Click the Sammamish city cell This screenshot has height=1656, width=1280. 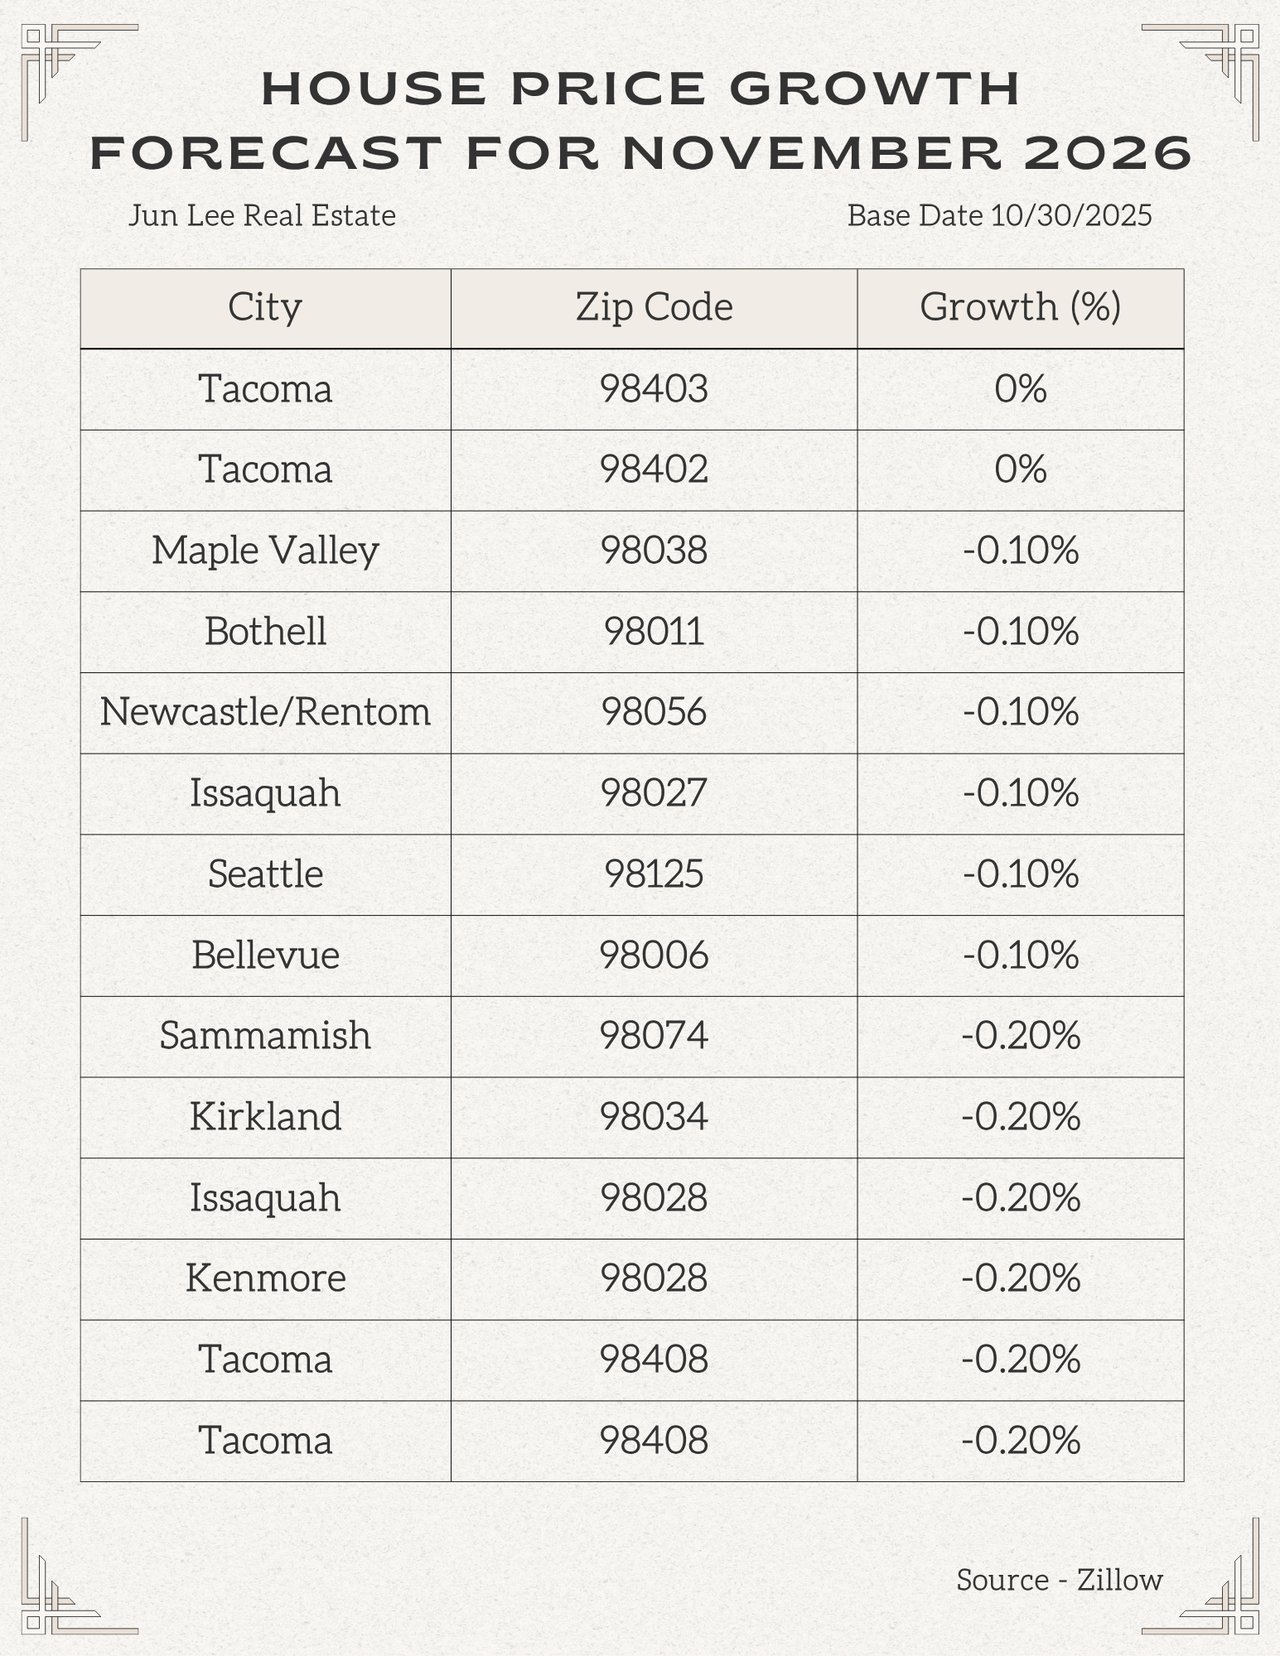[x=265, y=1036]
